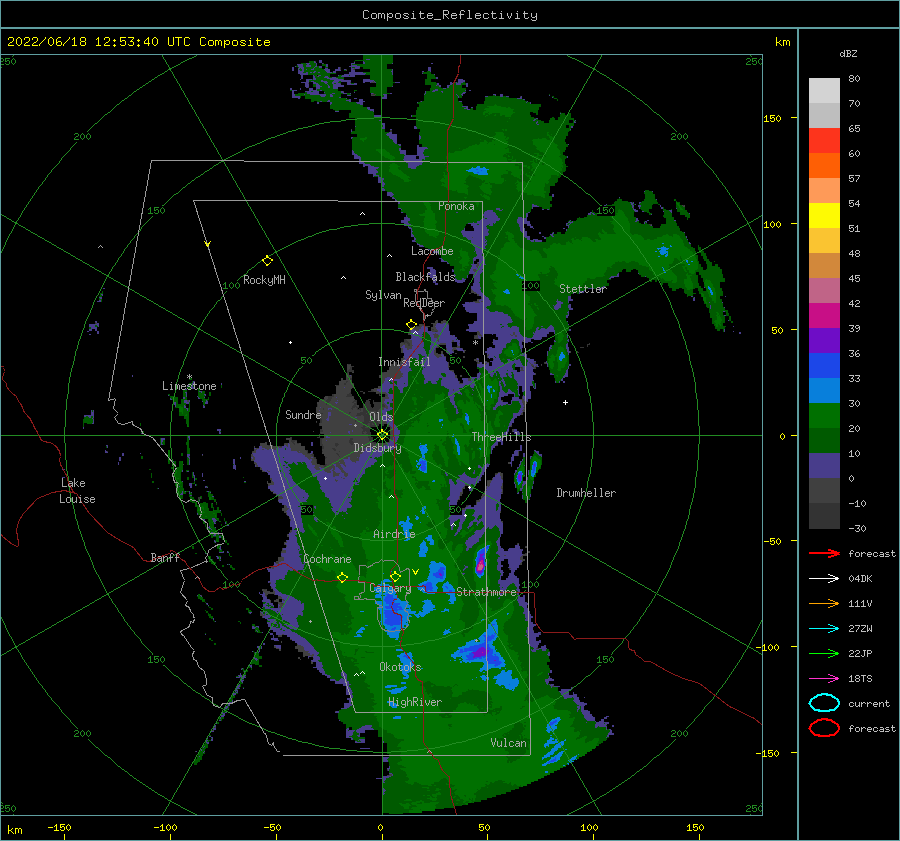Click the 150 tick on the right axis
The height and width of the screenshot is (841, 900).
click(773, 118)
